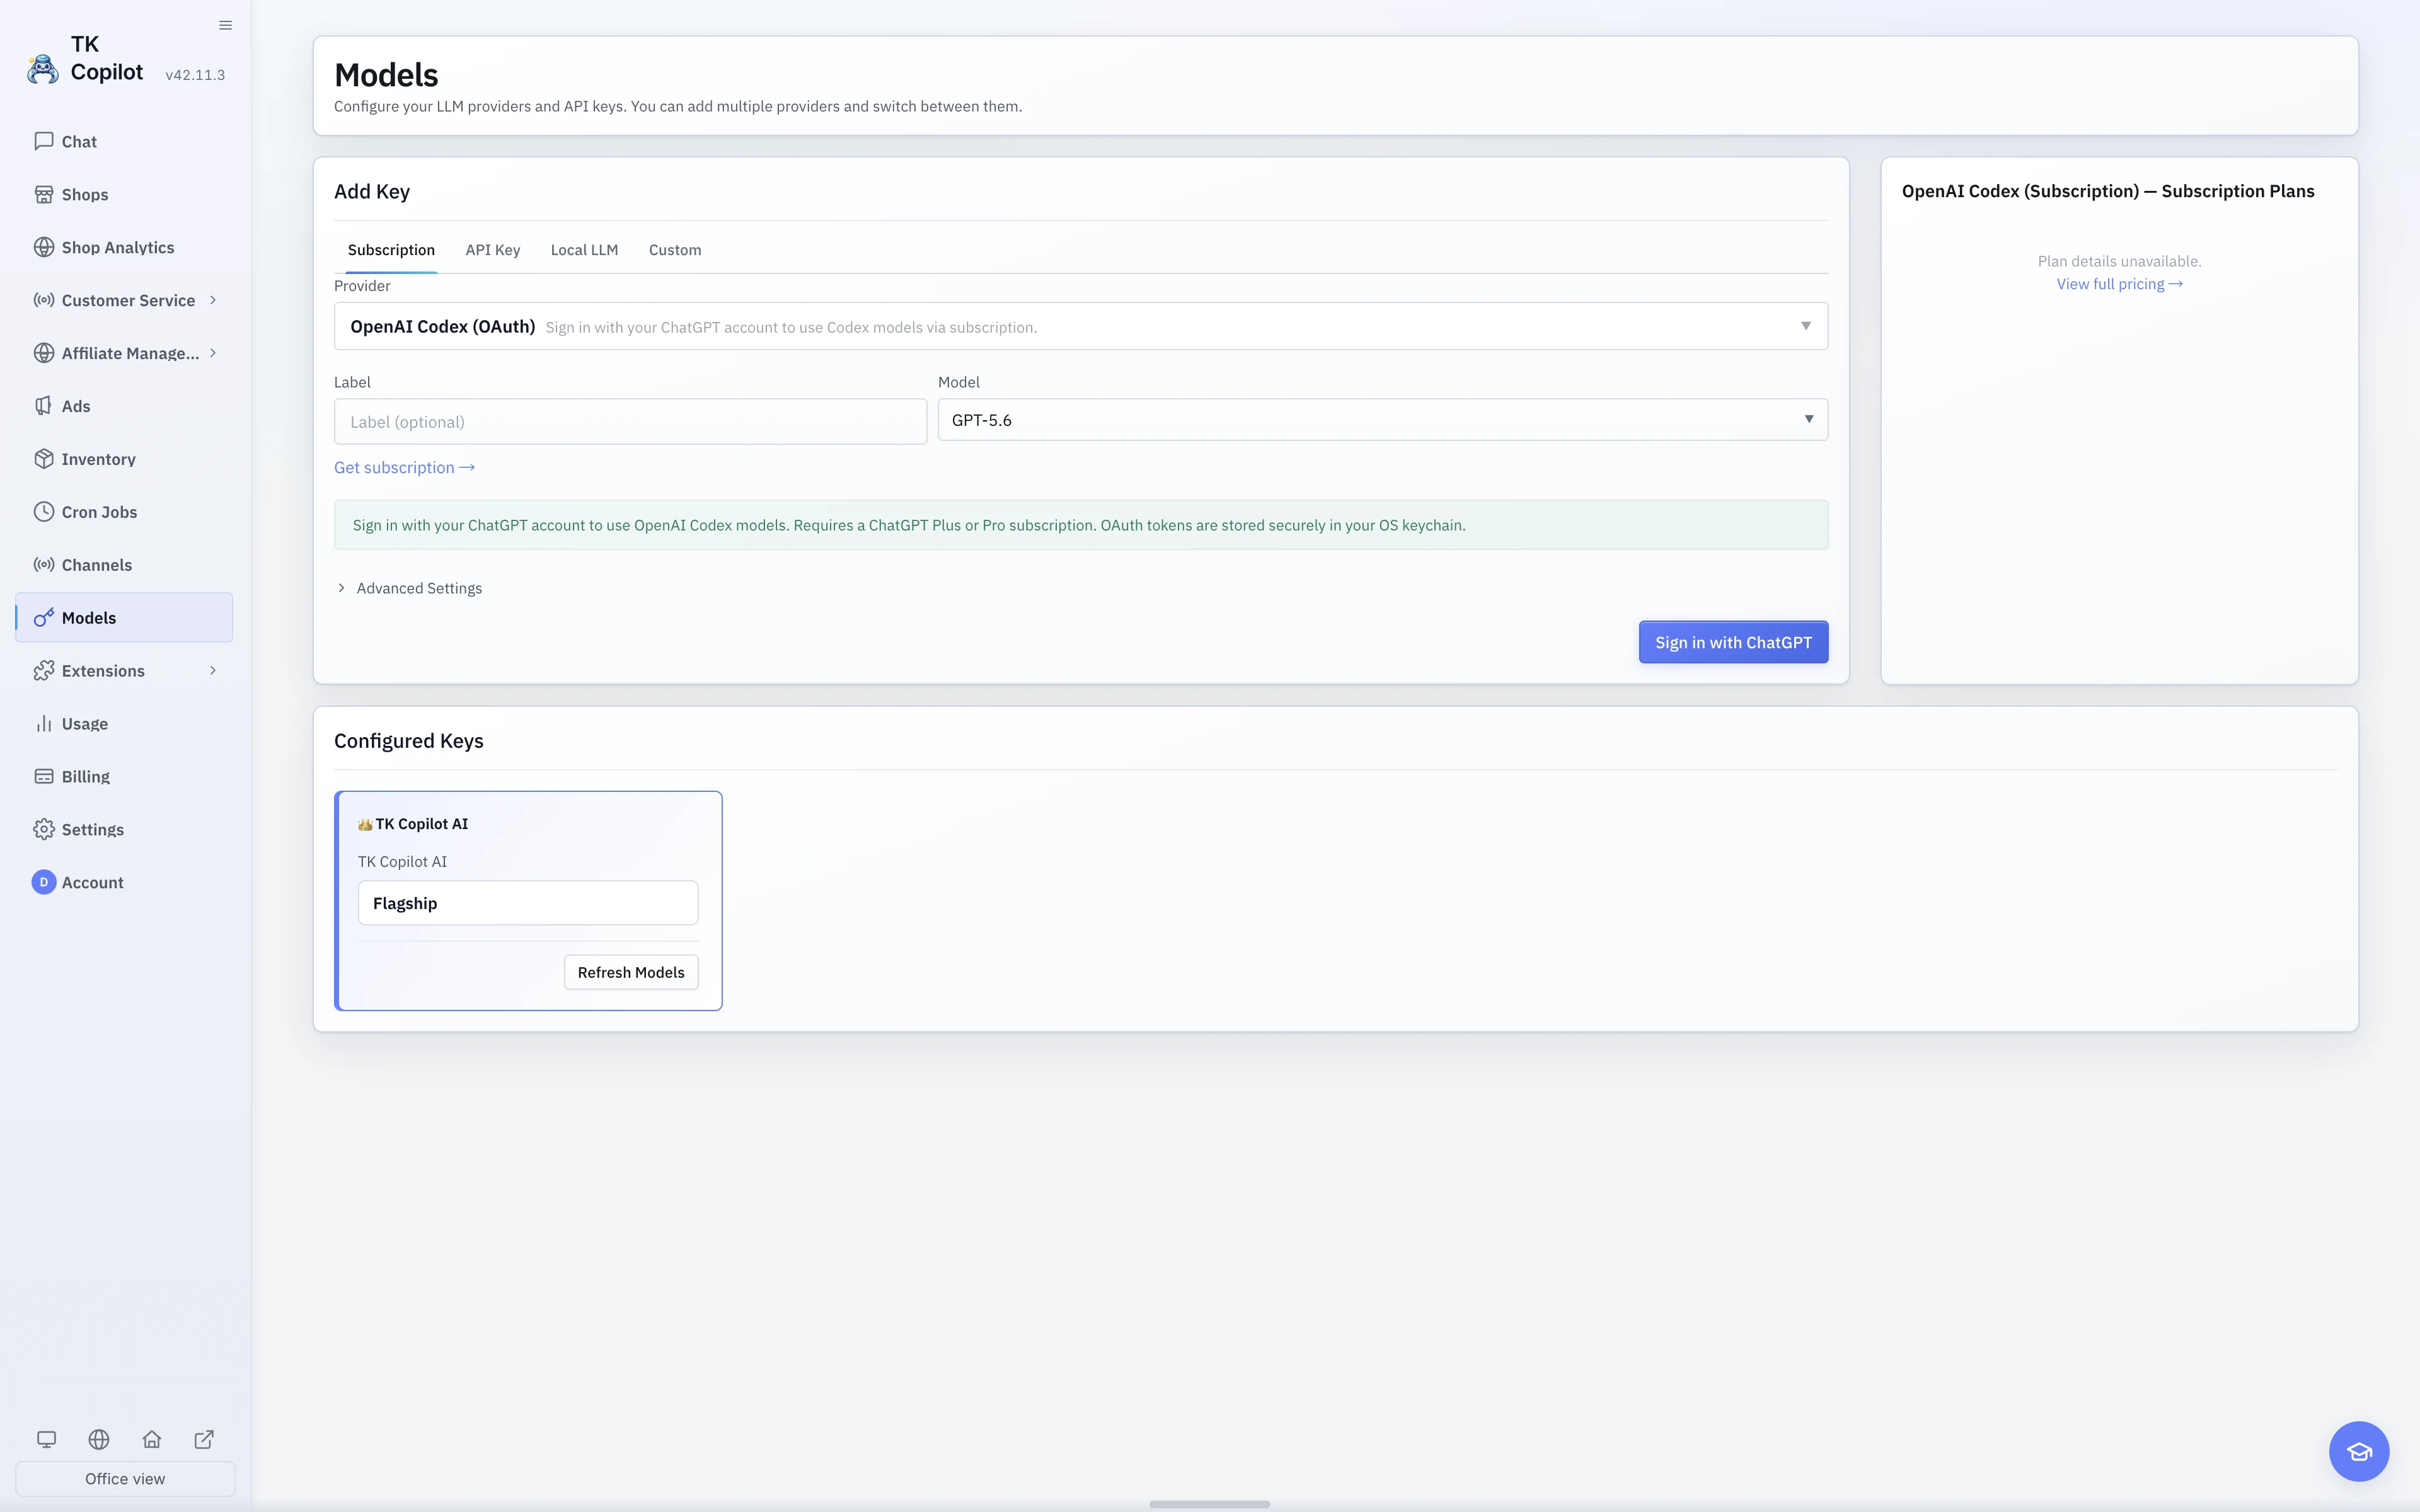This screenshot has height=1512, width=2420.
Task: Open the graduation-cap help button
Action: tap(2359, 1451)
